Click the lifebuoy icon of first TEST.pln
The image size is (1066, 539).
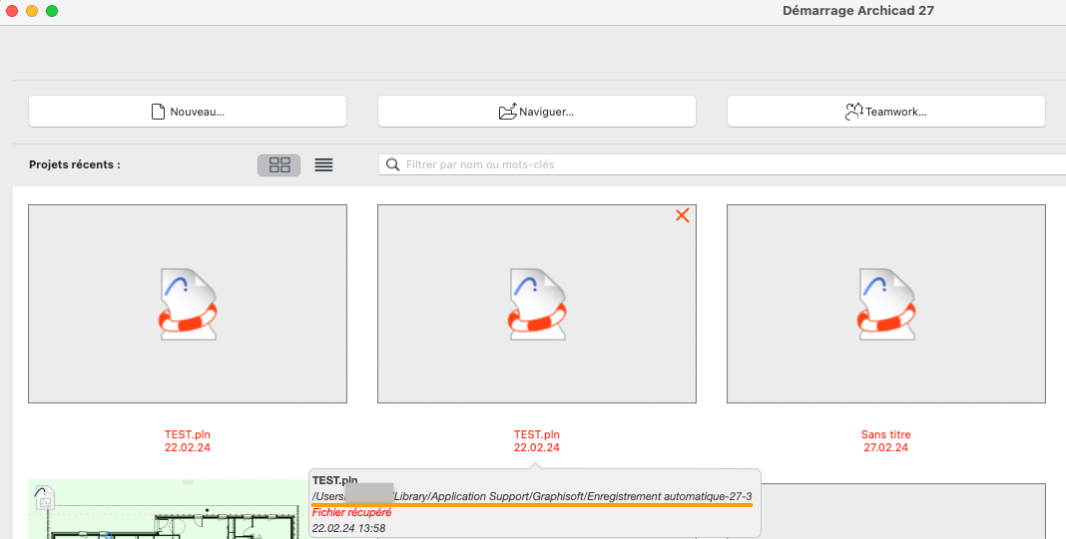(188, 305)
